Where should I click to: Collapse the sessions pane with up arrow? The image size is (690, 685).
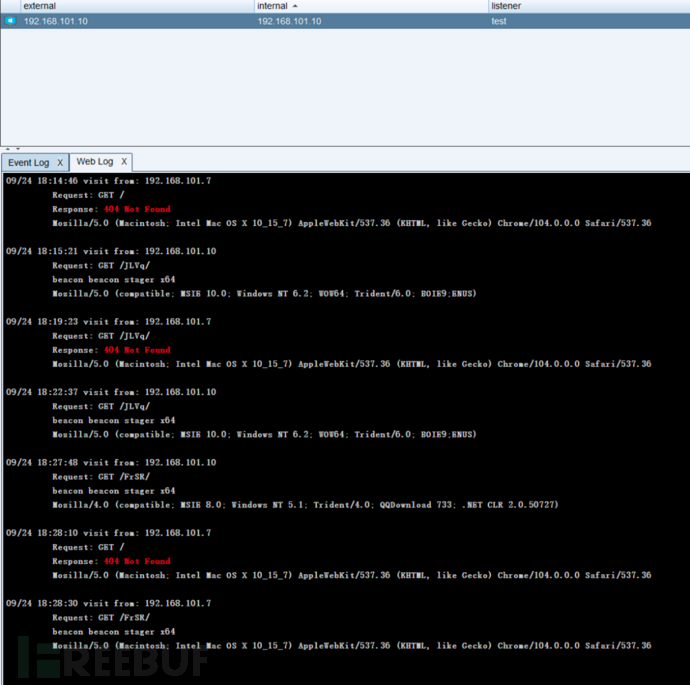tap(6, 148)
